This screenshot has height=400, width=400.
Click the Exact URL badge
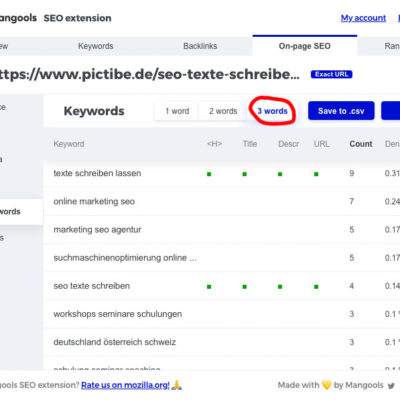pos(331,74)
